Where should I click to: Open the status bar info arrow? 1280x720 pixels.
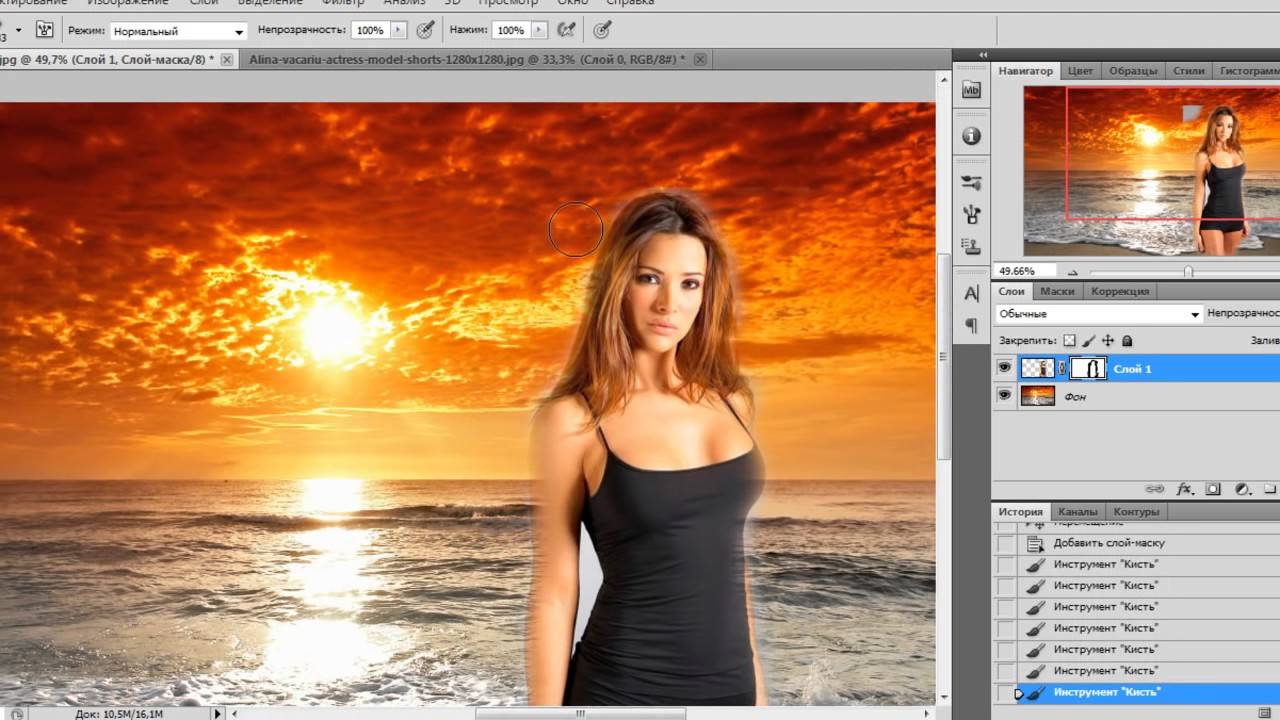point(218,714)
